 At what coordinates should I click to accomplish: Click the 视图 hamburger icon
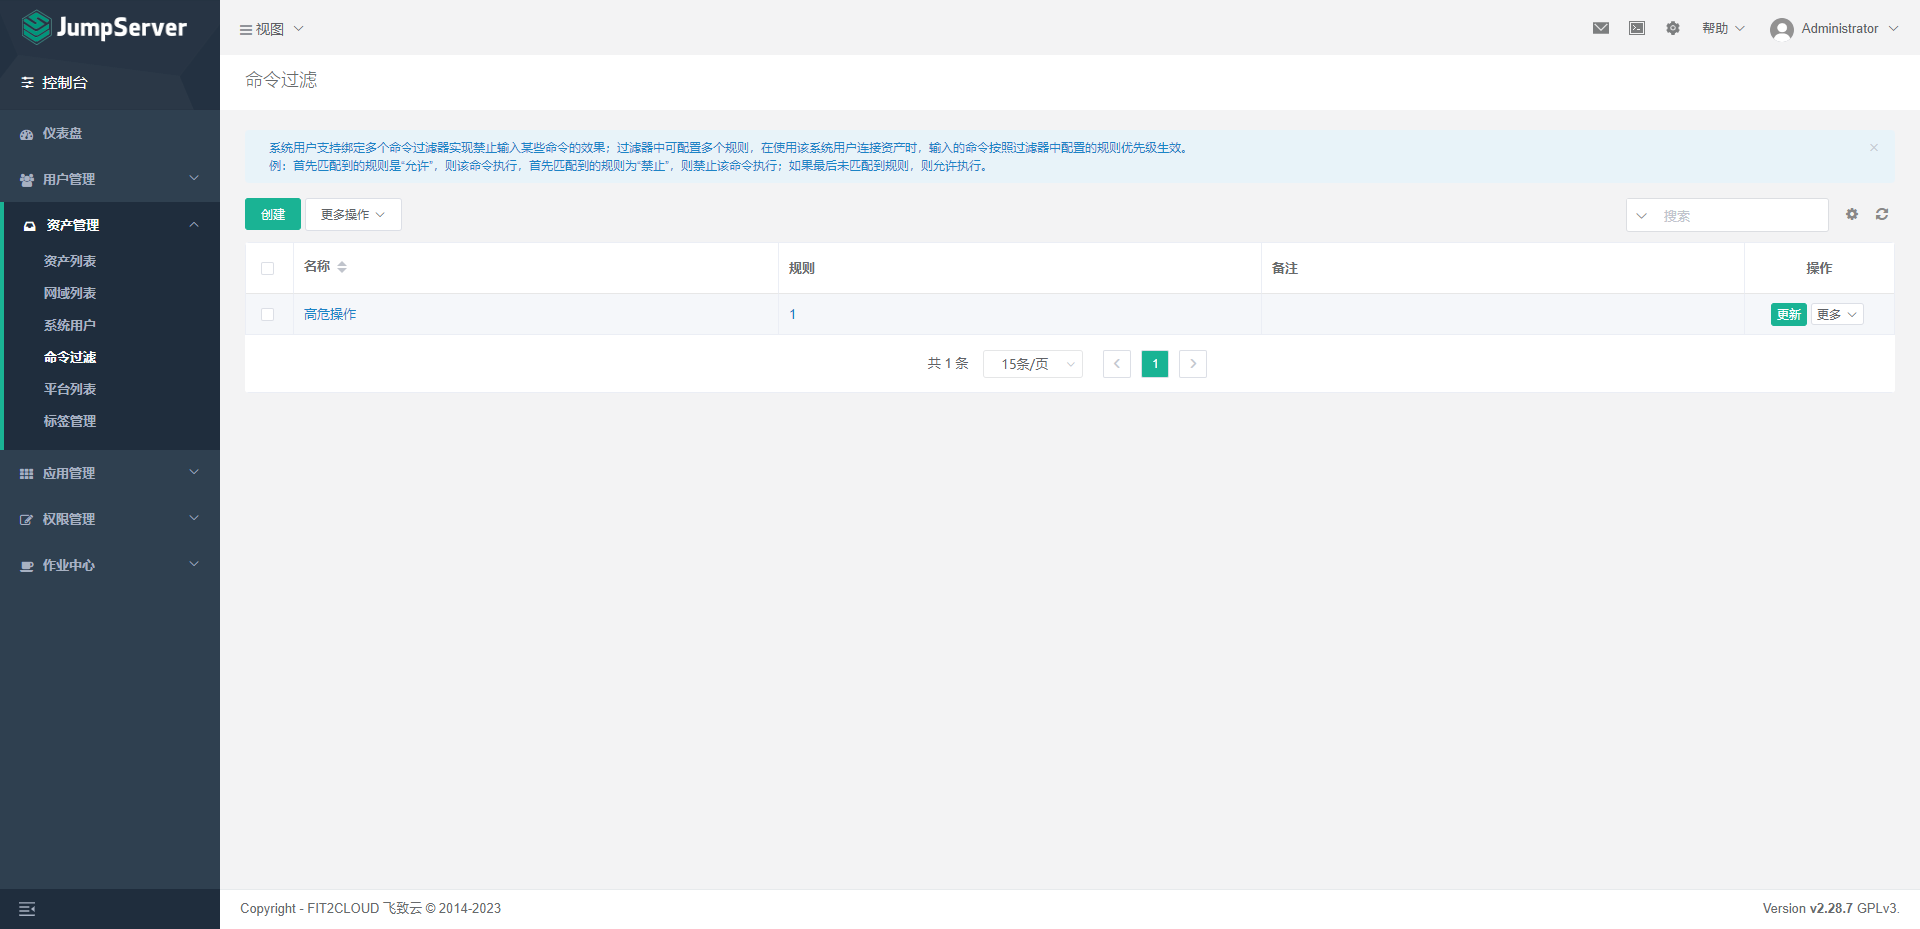click(245, 30)
